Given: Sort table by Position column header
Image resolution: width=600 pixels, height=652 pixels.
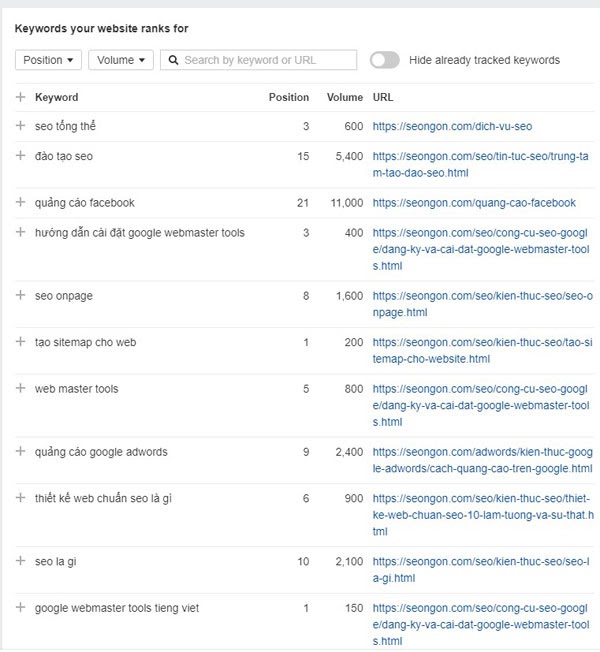Looking at the screenshot, I should [289, 97].
